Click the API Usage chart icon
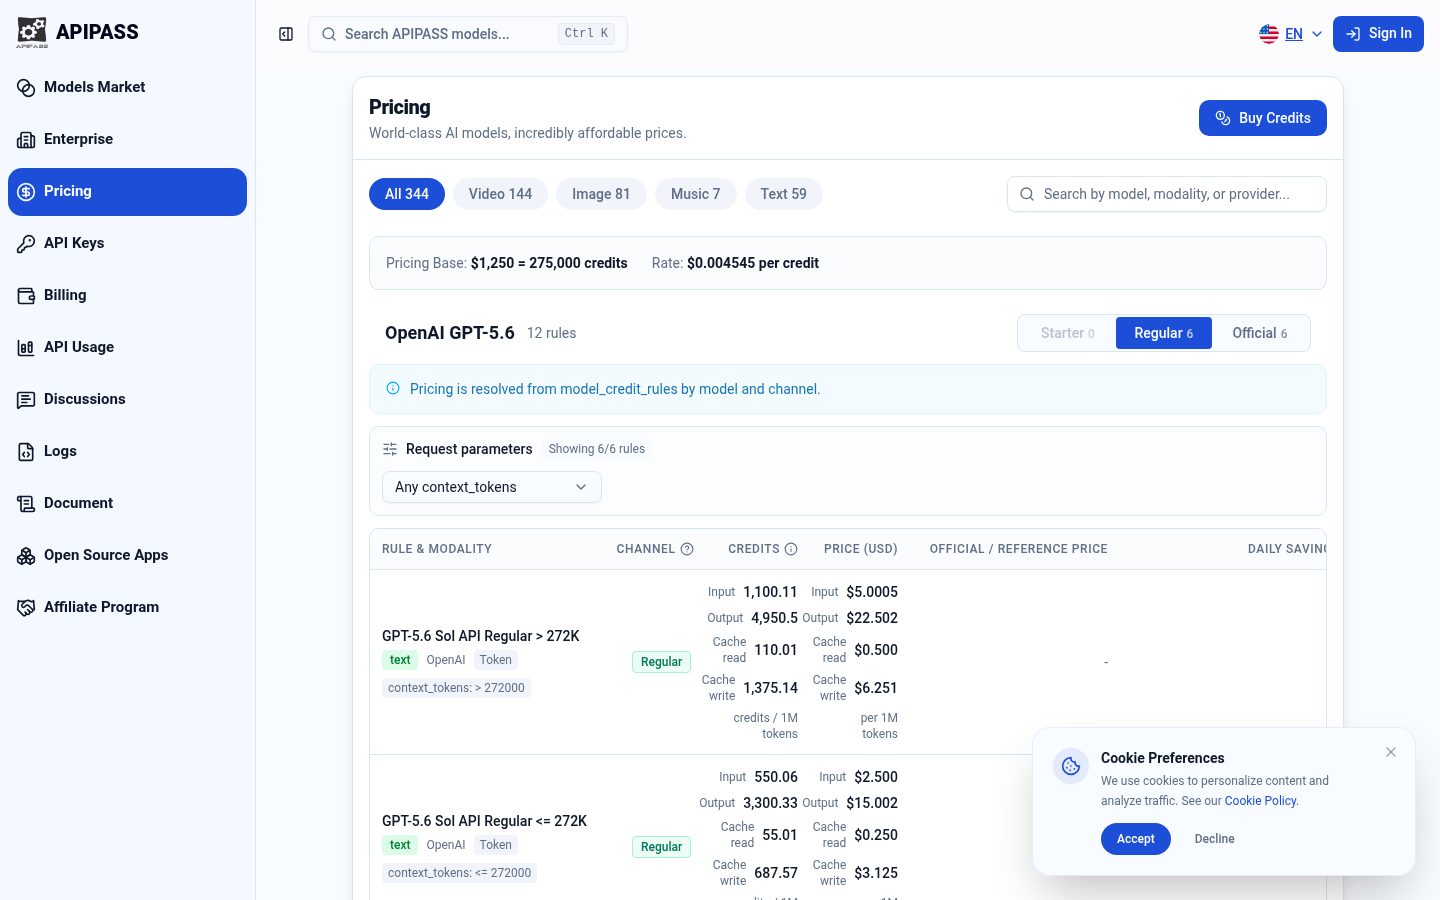Image resolution: width=1440 pixels, height=900 pixels. pyautogui.click(x=26, y=348)
